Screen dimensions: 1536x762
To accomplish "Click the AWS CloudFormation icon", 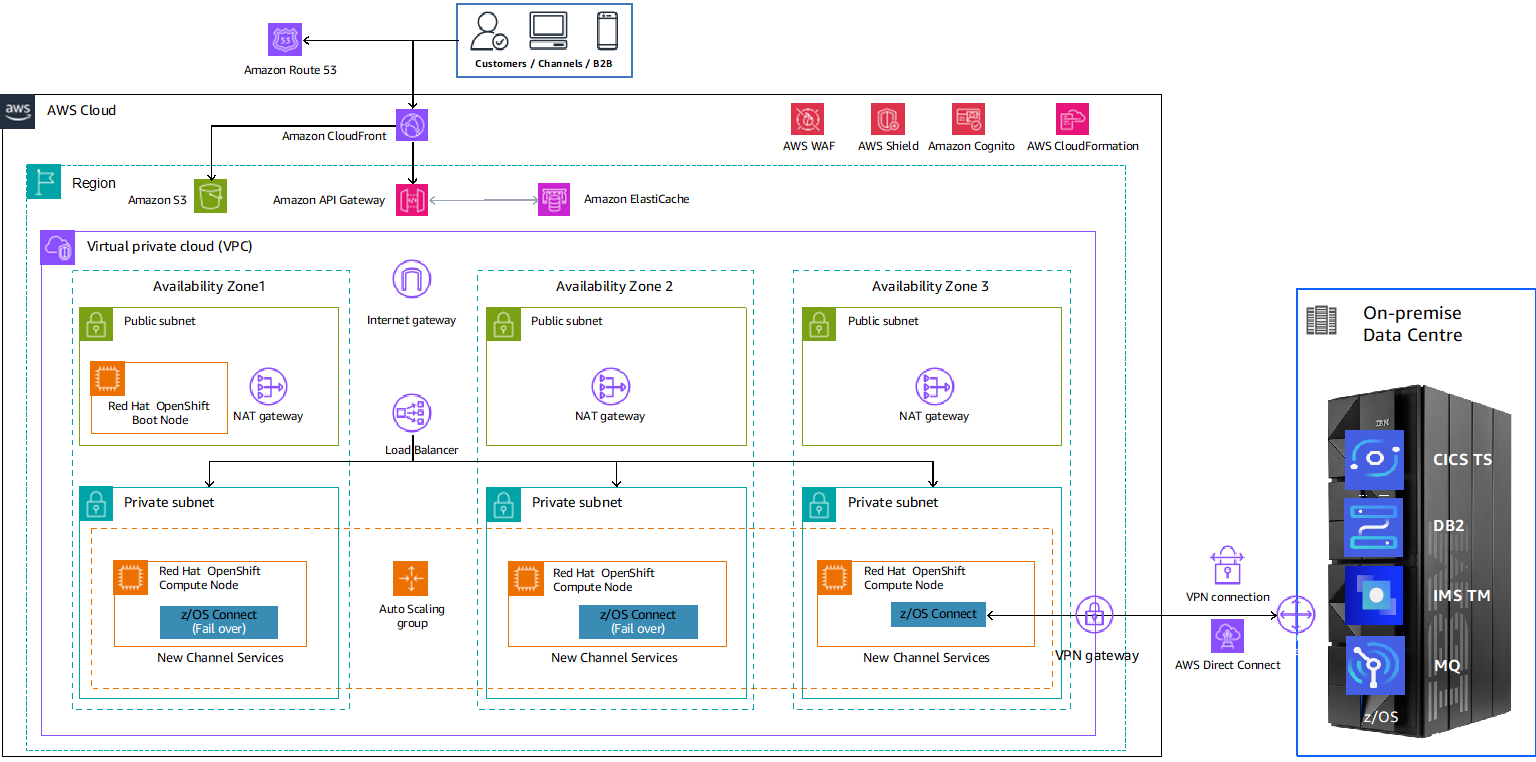I will (1071, 119).
